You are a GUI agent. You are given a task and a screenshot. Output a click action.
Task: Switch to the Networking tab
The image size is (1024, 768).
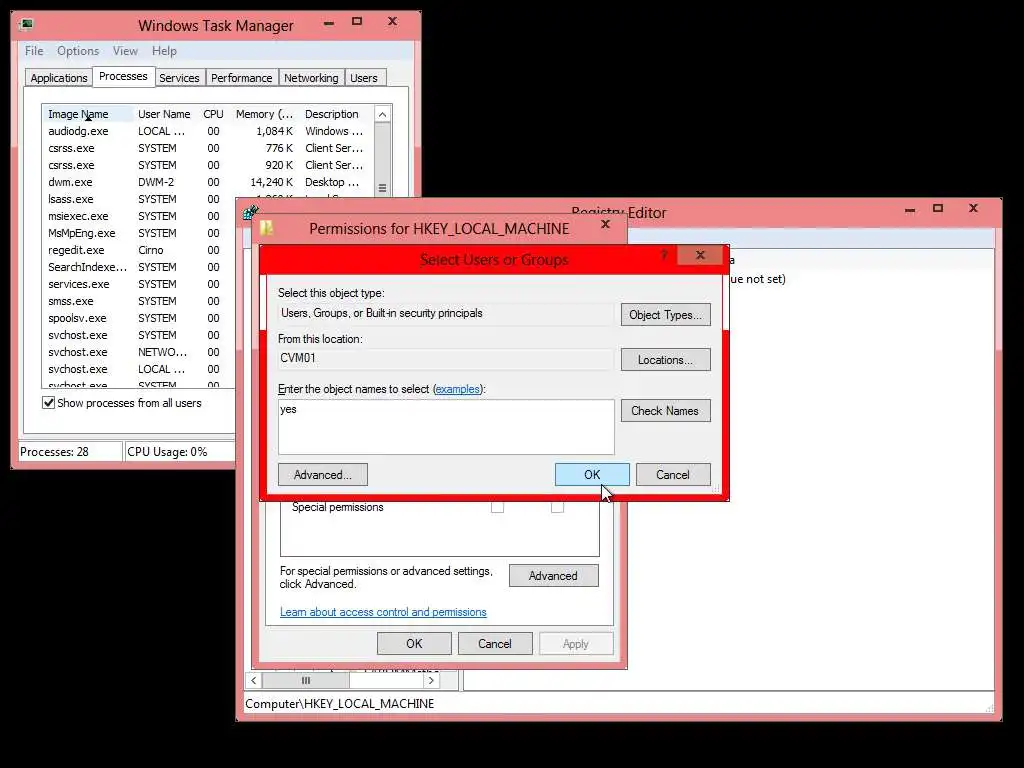point(311,78)
